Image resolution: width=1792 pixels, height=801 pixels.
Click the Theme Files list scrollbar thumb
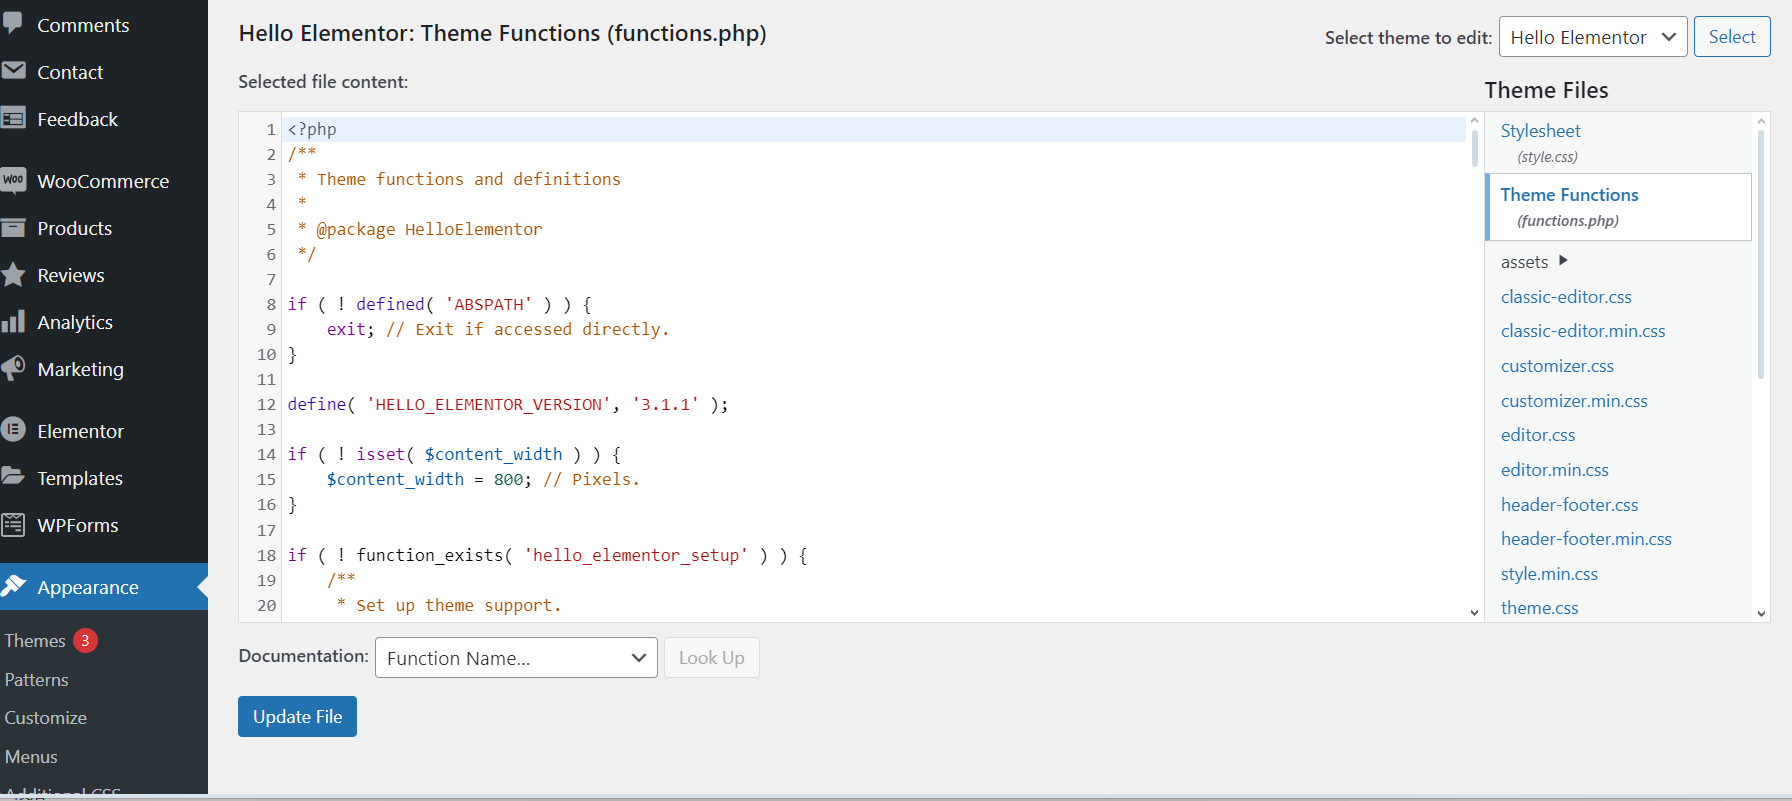(x=1761, y=255)
